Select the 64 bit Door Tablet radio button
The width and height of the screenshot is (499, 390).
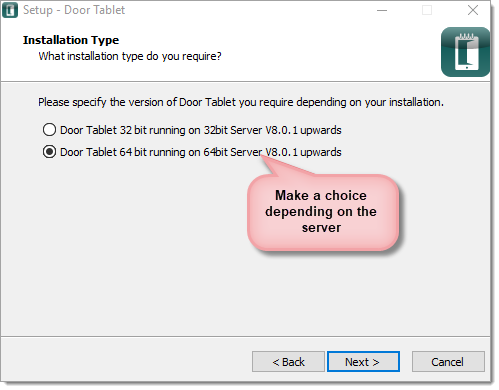(49, 152)
